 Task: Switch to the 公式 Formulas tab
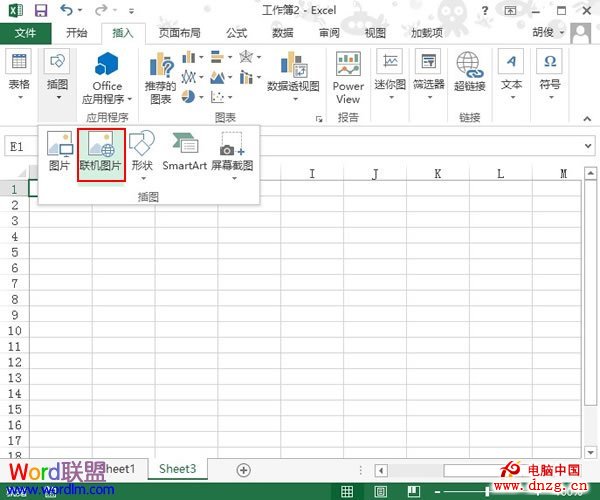click(x=236, y=33)
